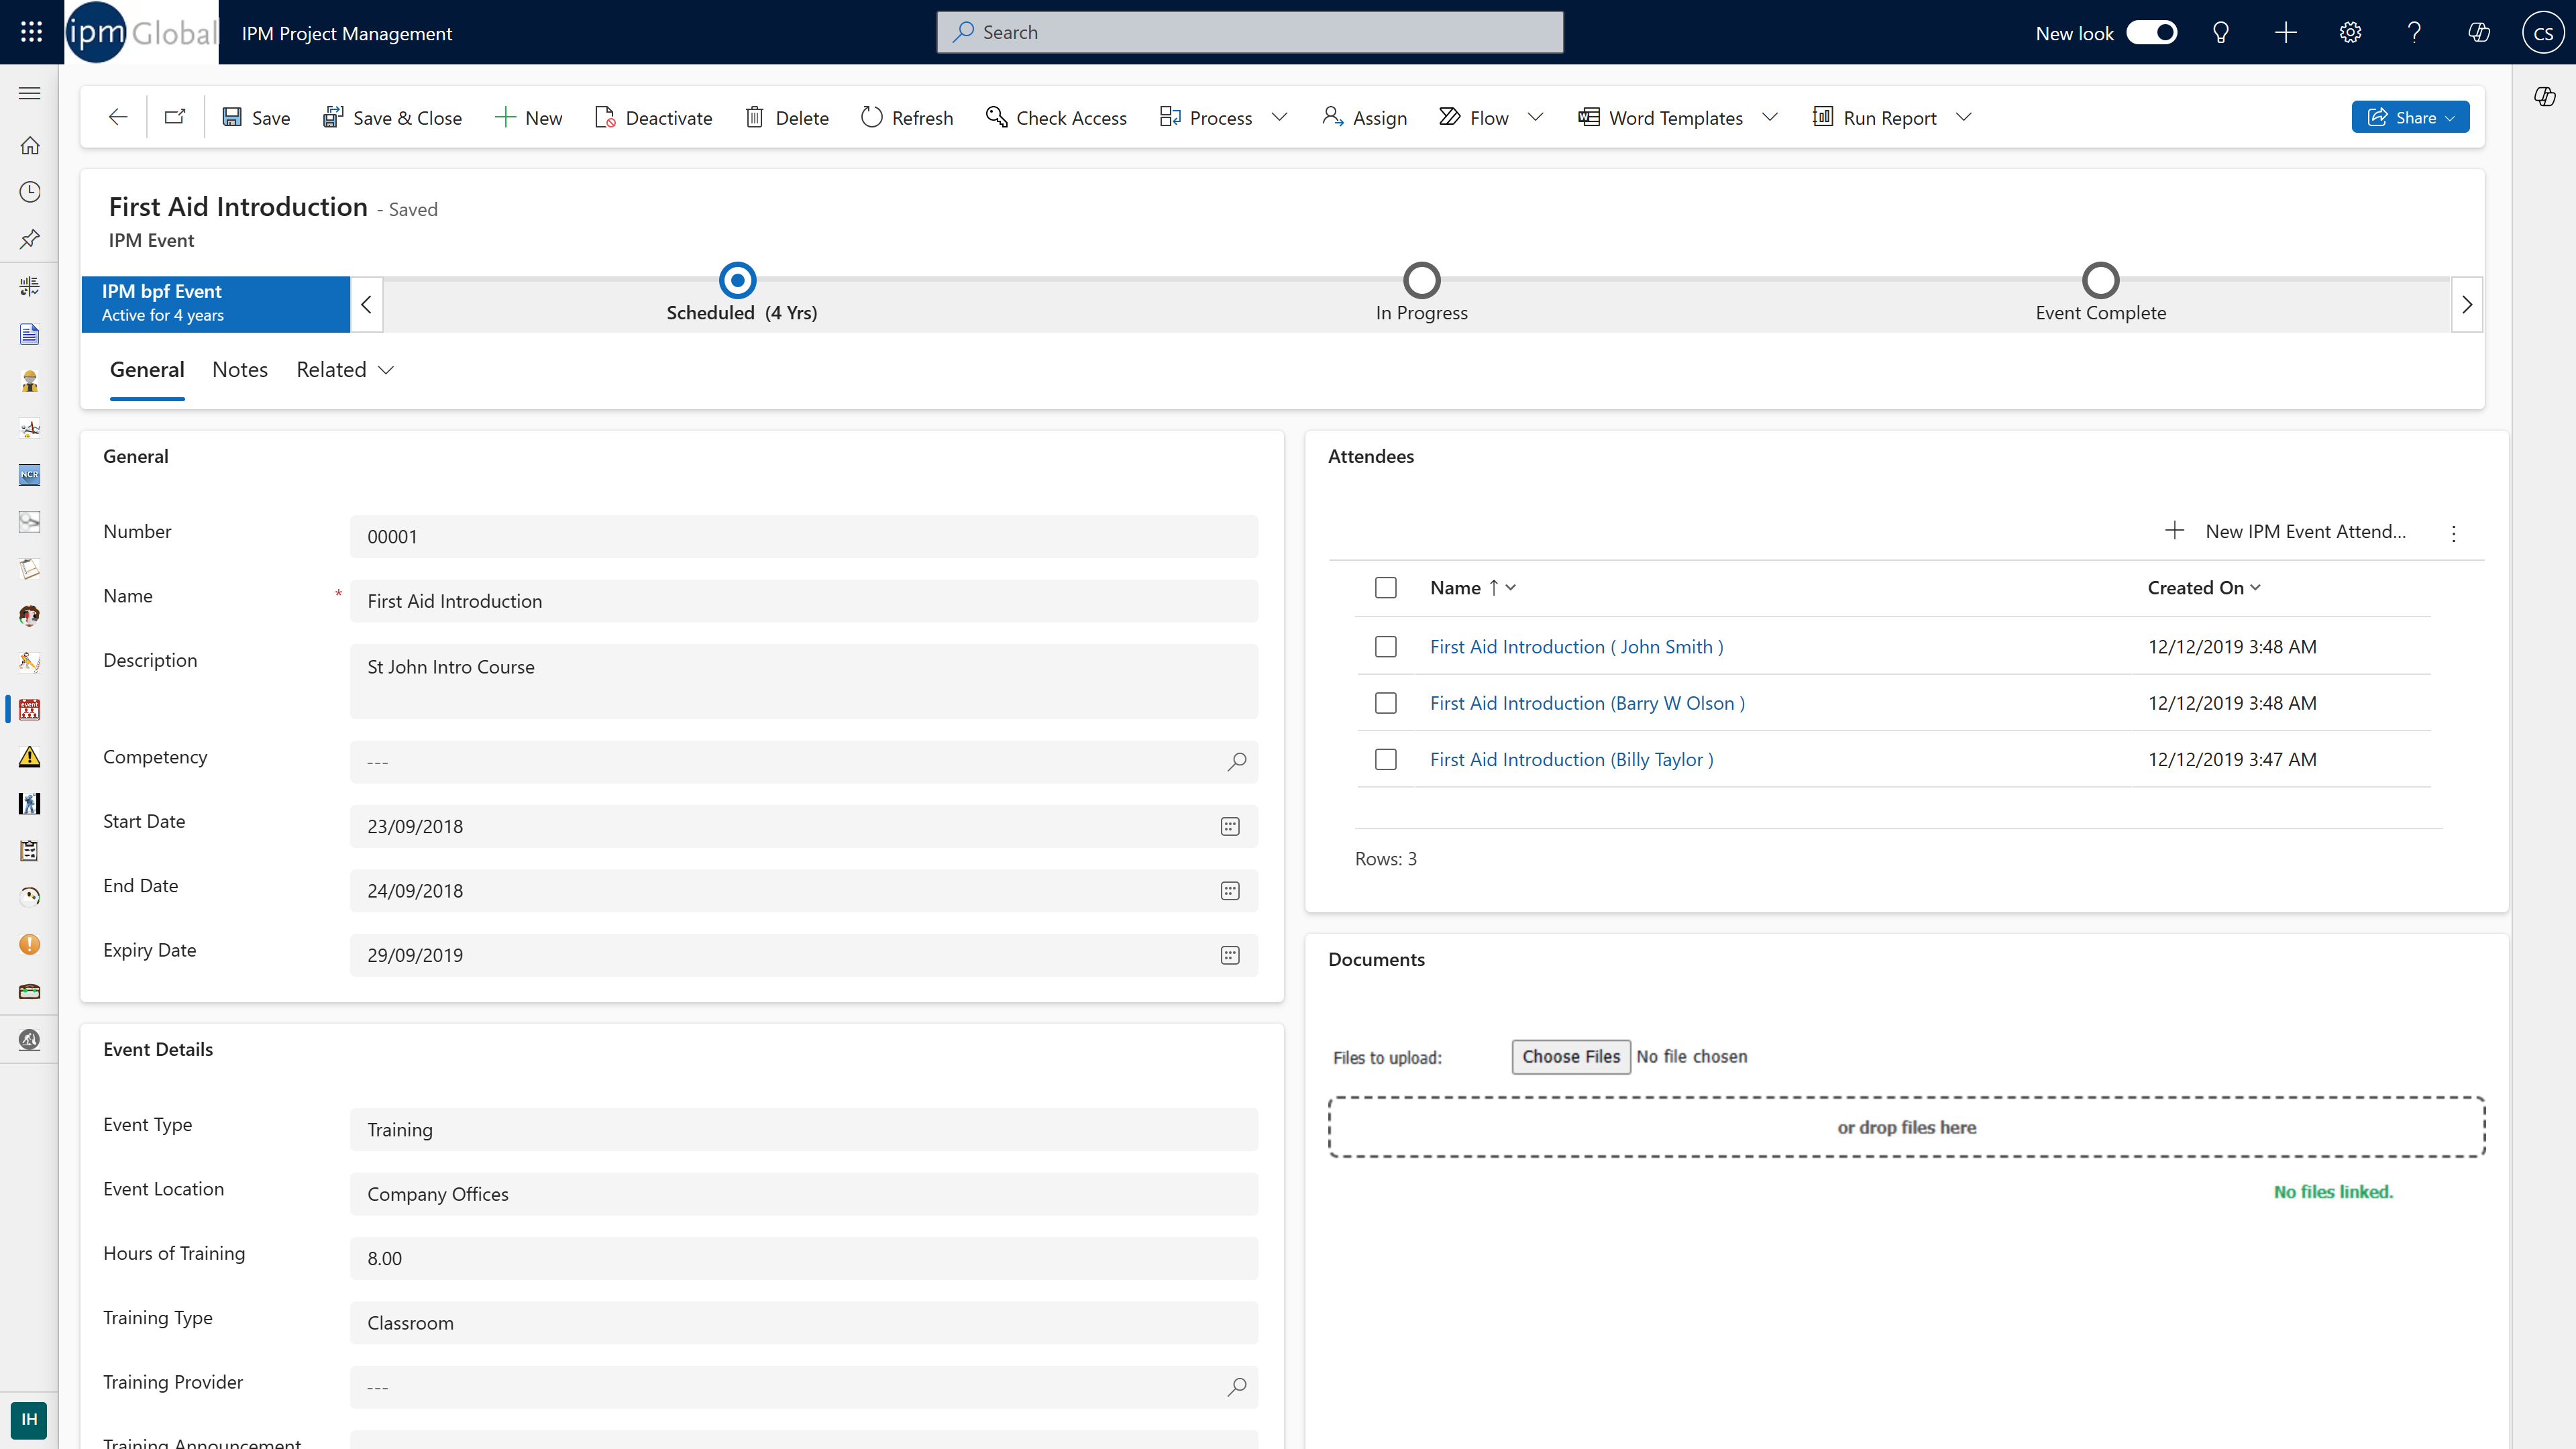Open record in new window icon

click(x=175, y=117)
